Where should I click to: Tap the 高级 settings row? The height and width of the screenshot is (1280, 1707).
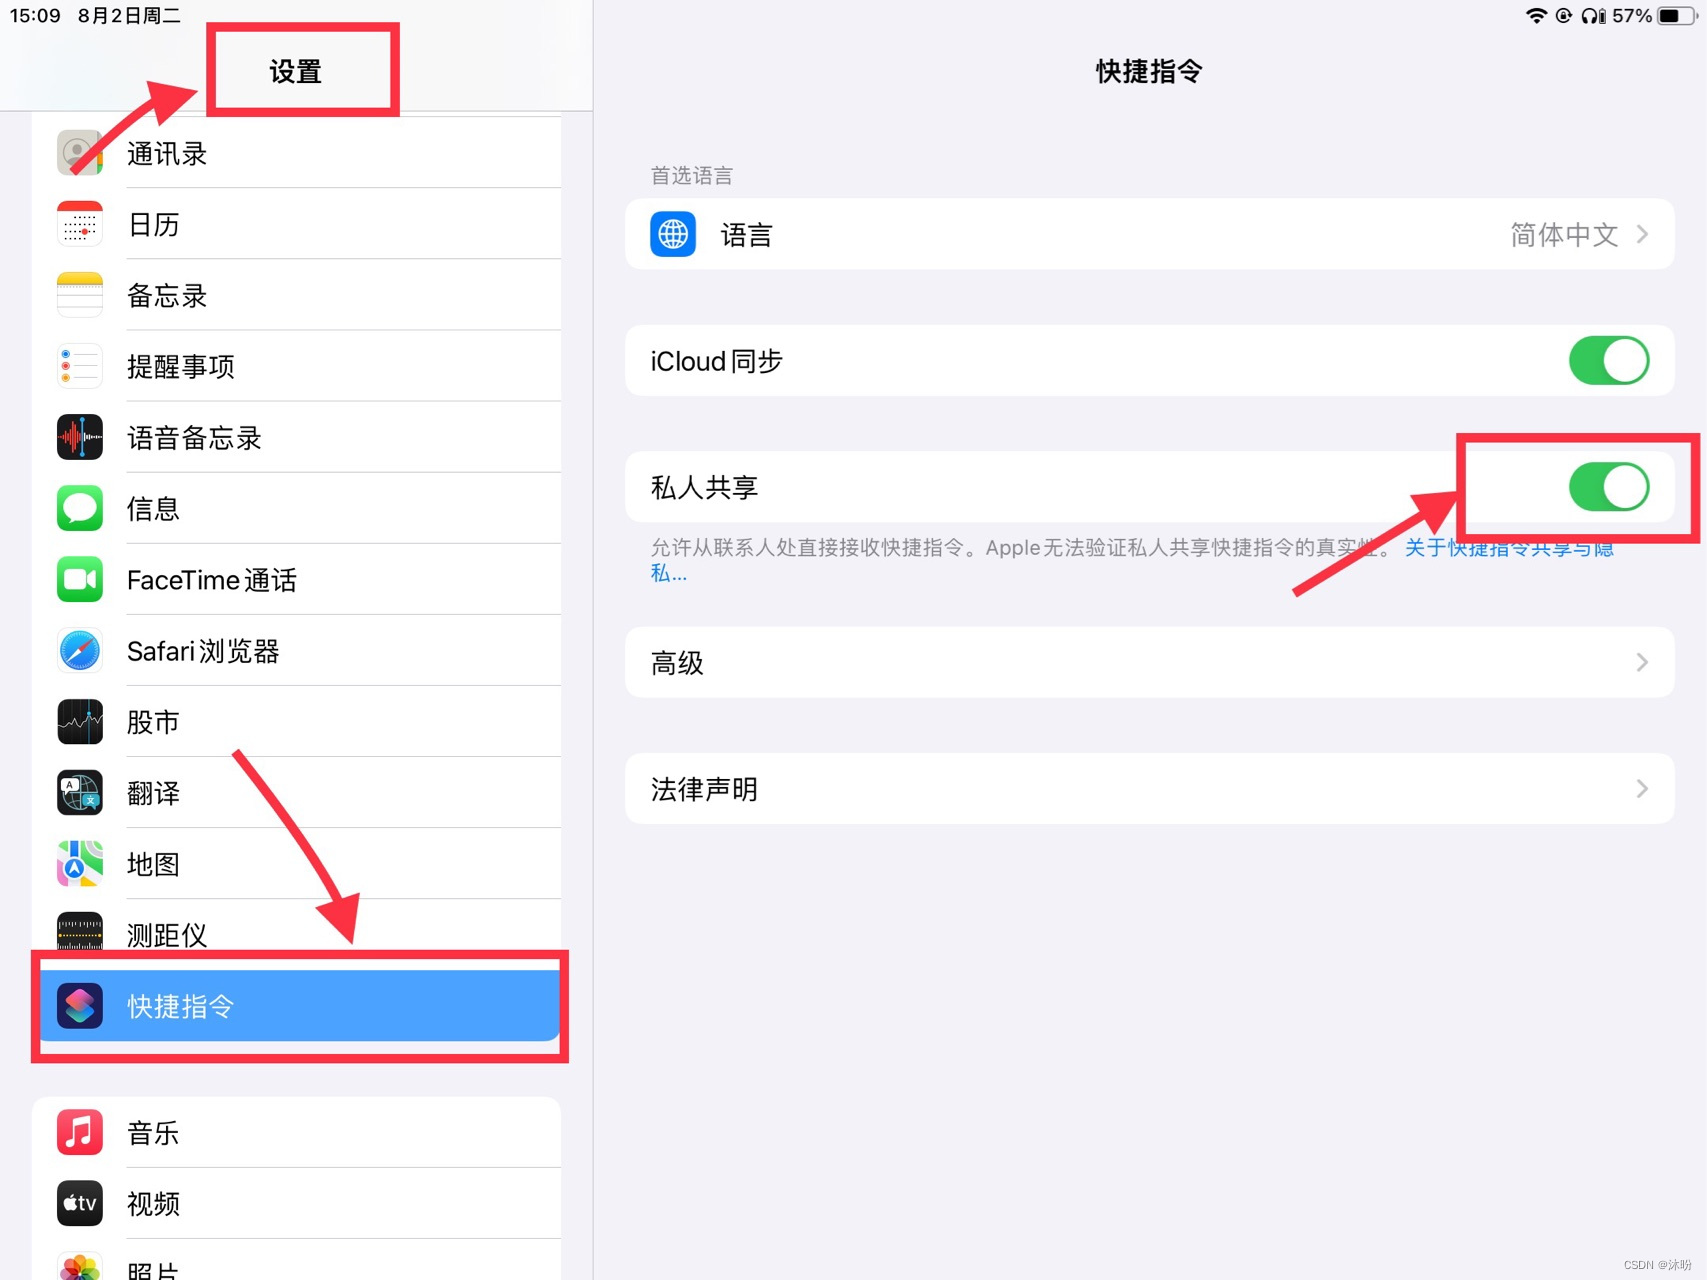[x=1149, y=662]
